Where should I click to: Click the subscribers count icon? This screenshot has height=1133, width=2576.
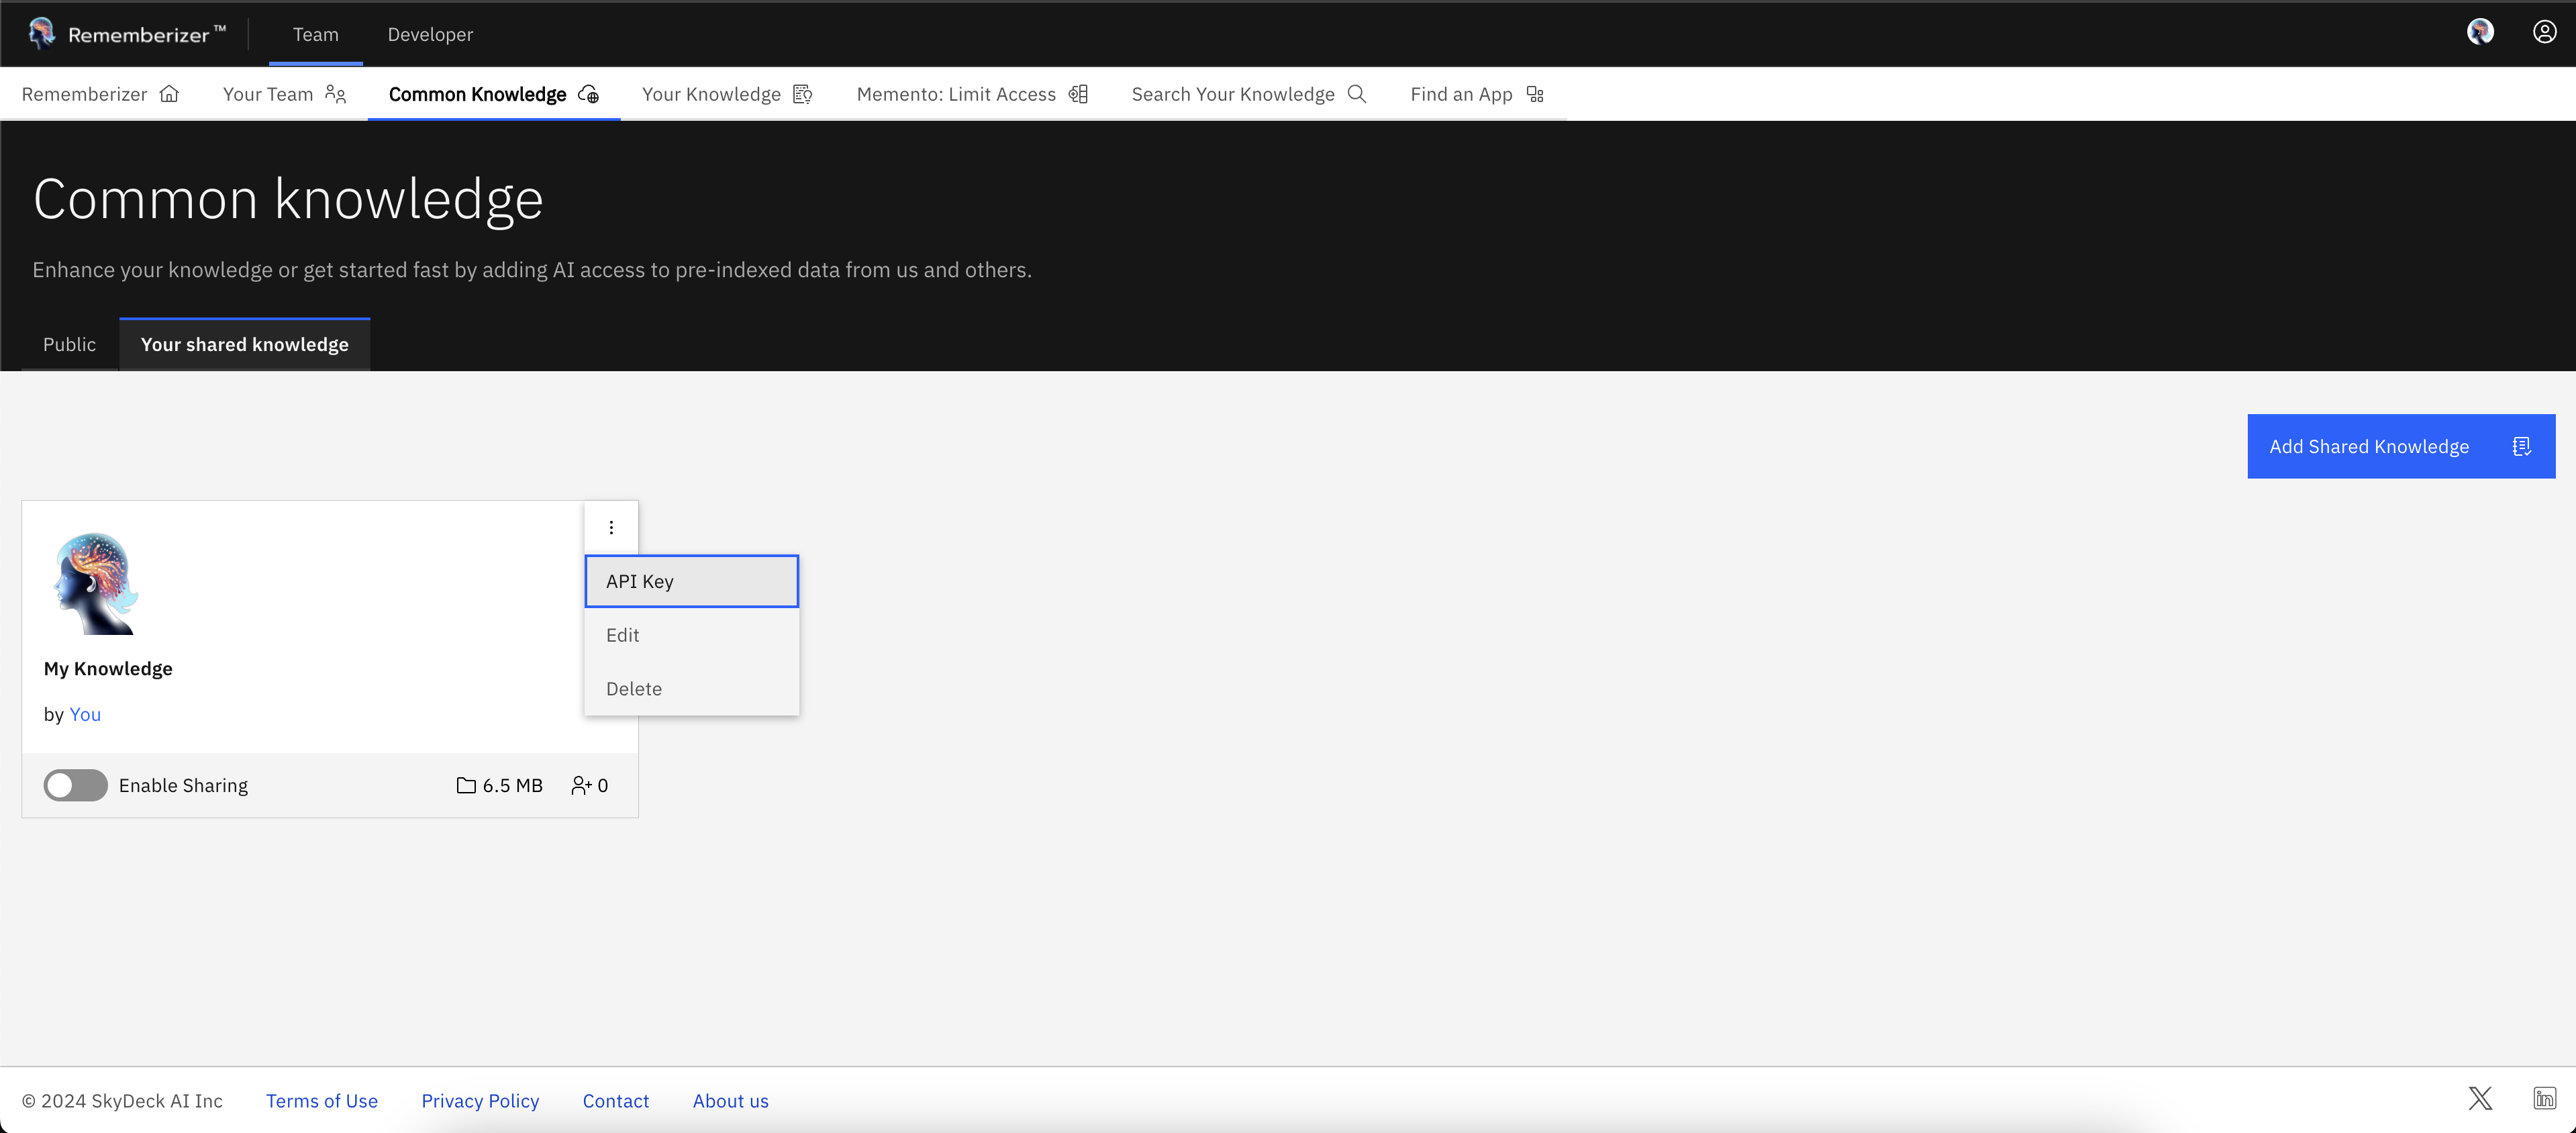581,785
